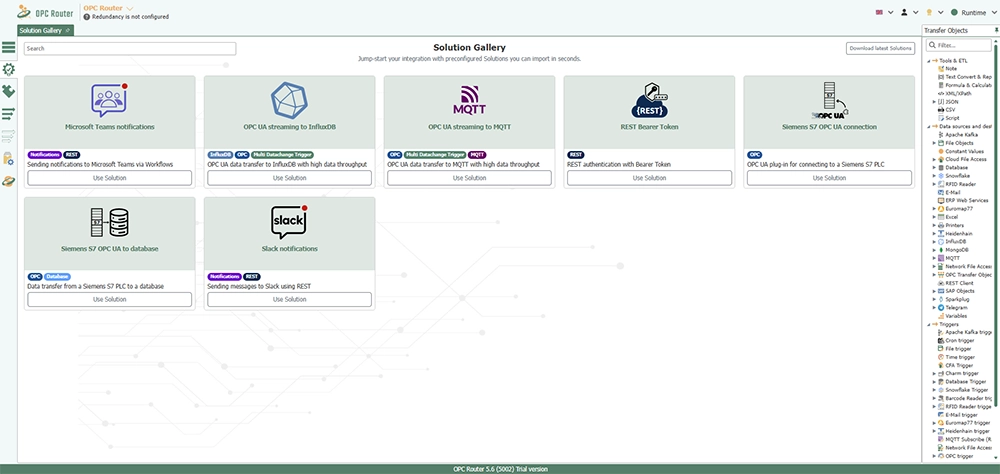
Task: Click the Microsoft Teams notifications card icon
Action: point(110,100)
